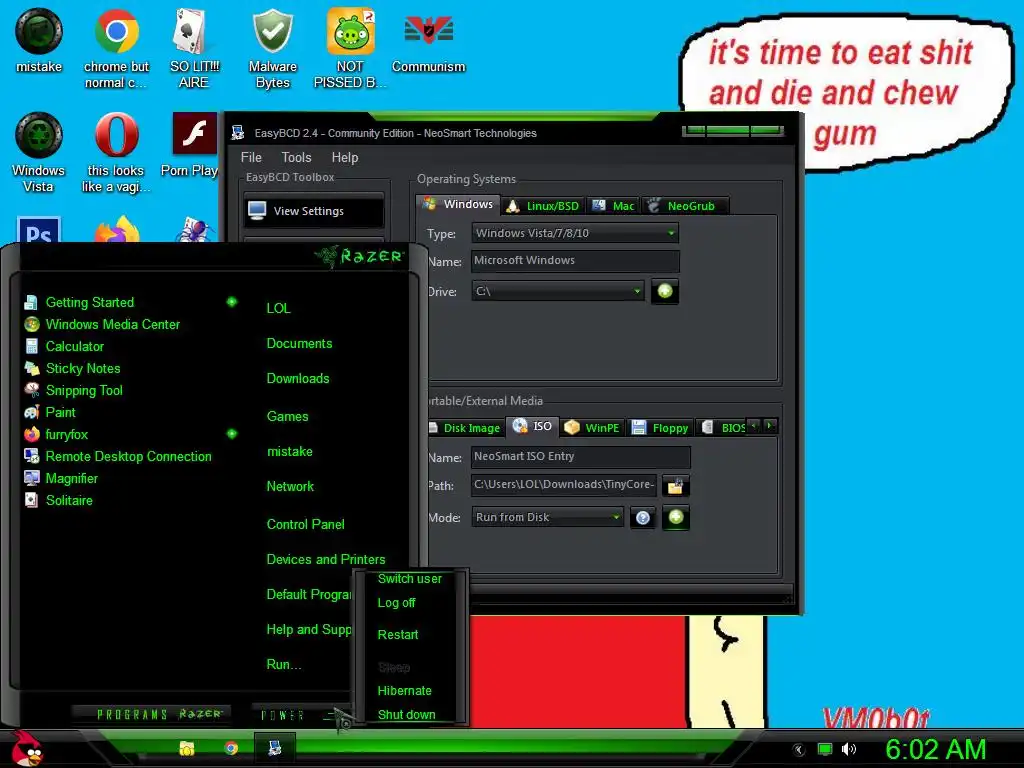The image size is (1024, 768).
Task: Expand Getting Started jump list arrow
Action: pyautogui.click(x=232, y=302)
